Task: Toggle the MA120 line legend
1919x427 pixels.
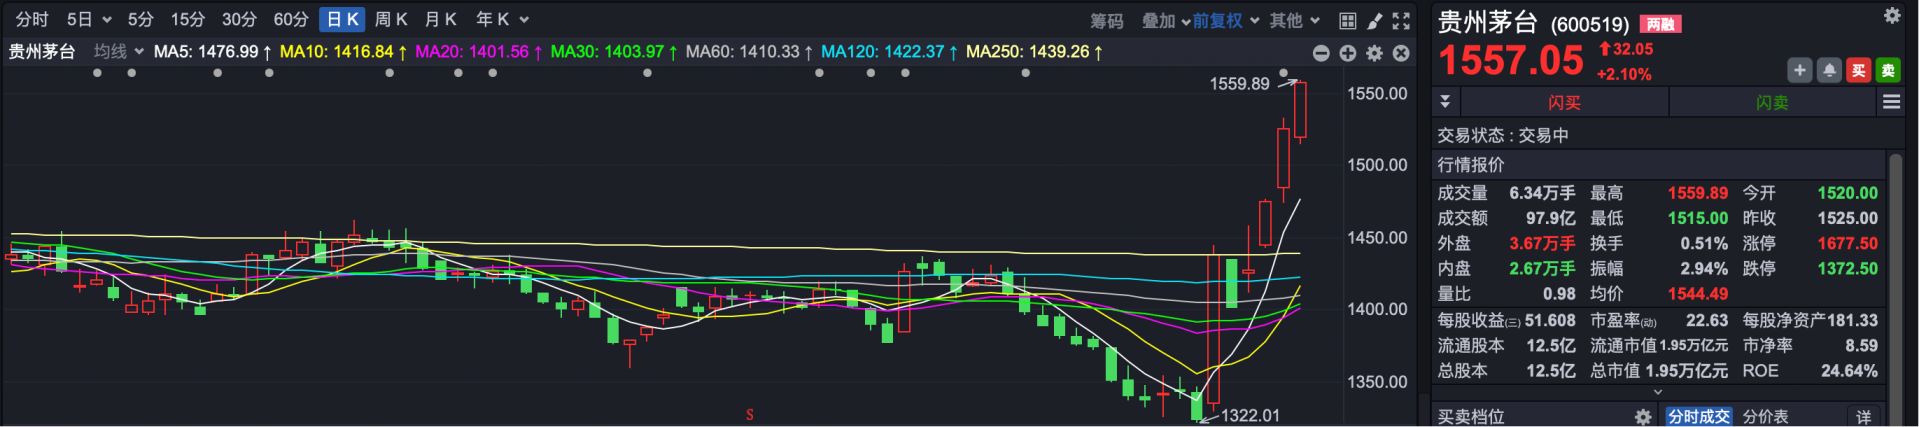Action: 890,51
